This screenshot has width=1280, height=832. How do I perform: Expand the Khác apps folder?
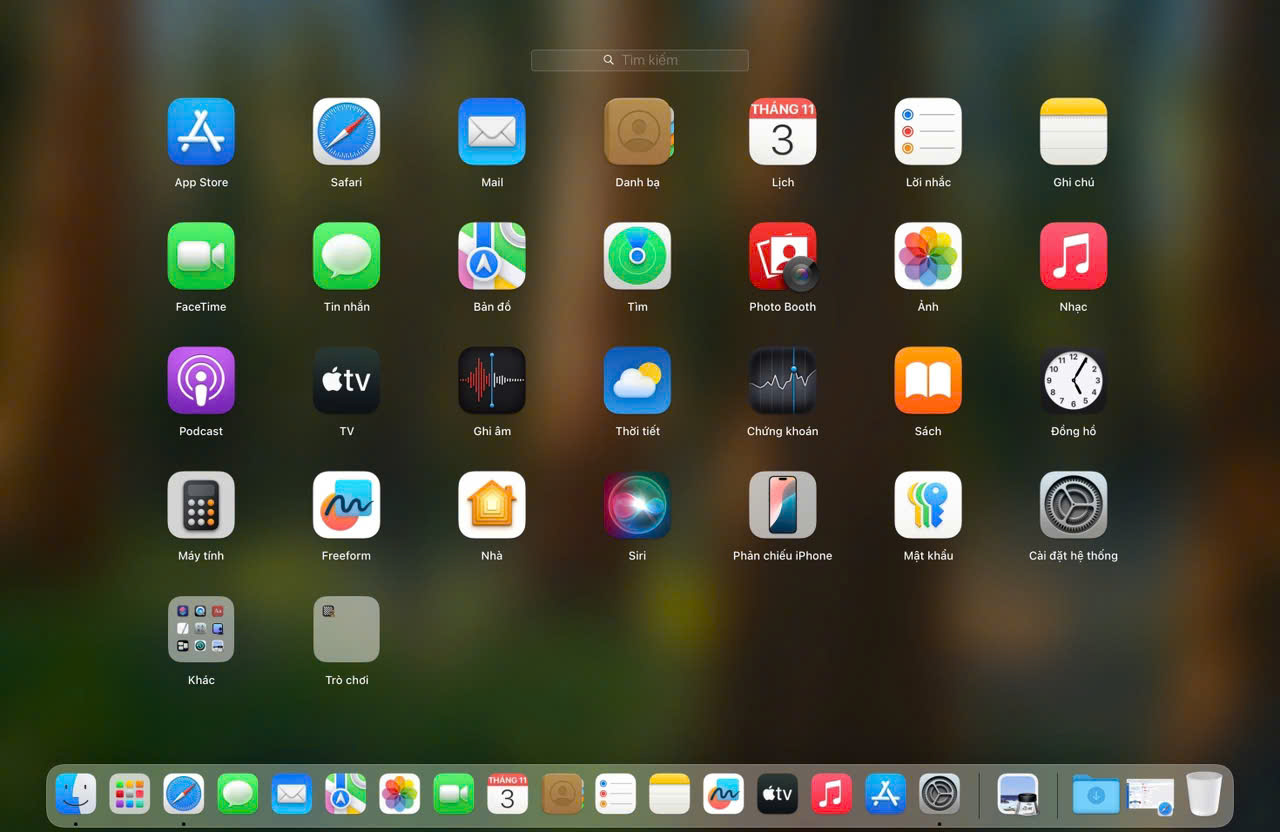tap(201, 629)
